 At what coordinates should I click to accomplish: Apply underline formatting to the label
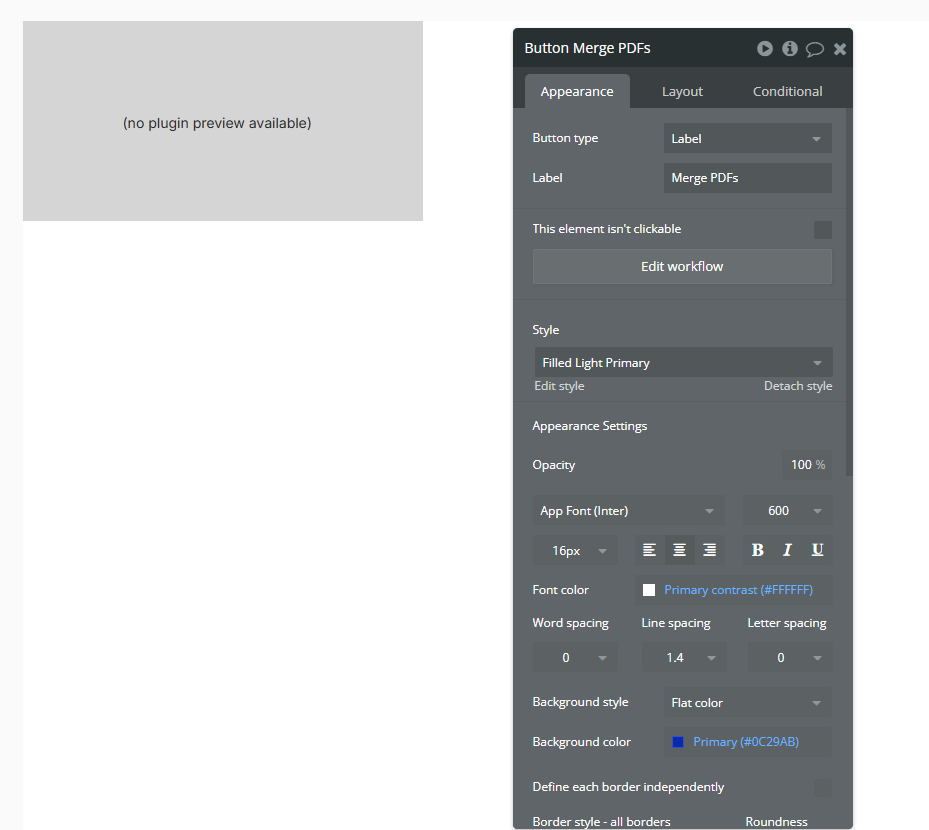[x=817, y=549]
